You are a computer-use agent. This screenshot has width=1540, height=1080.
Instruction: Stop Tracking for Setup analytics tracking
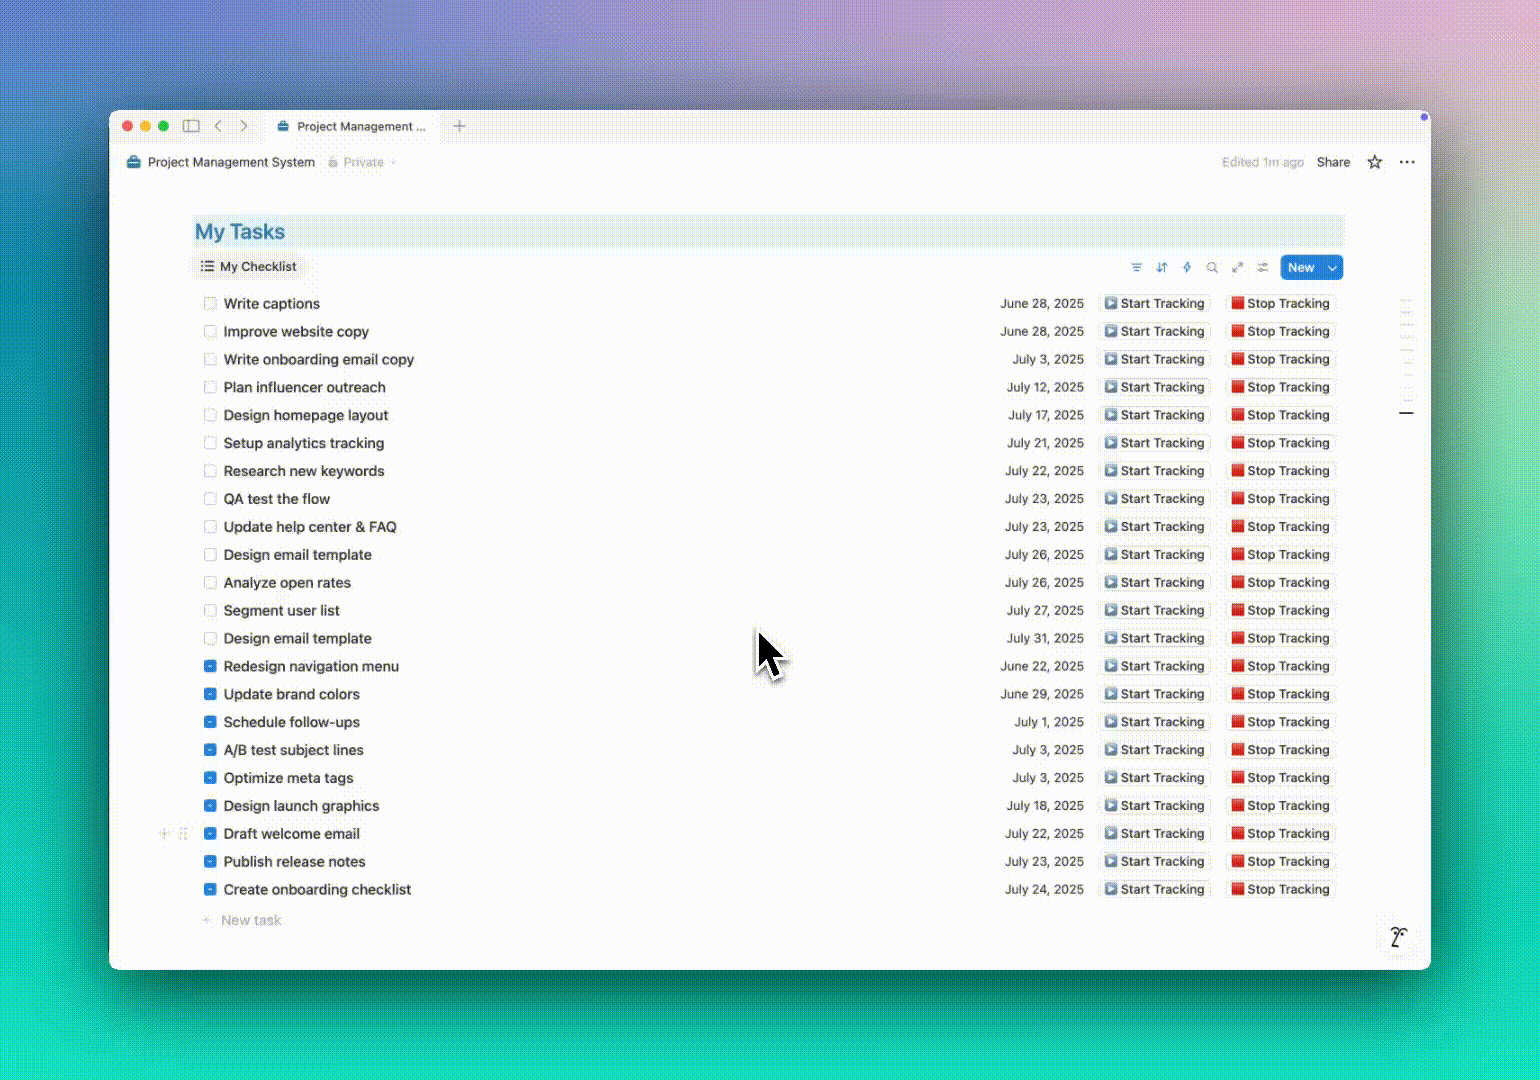tap(1280, 443)
